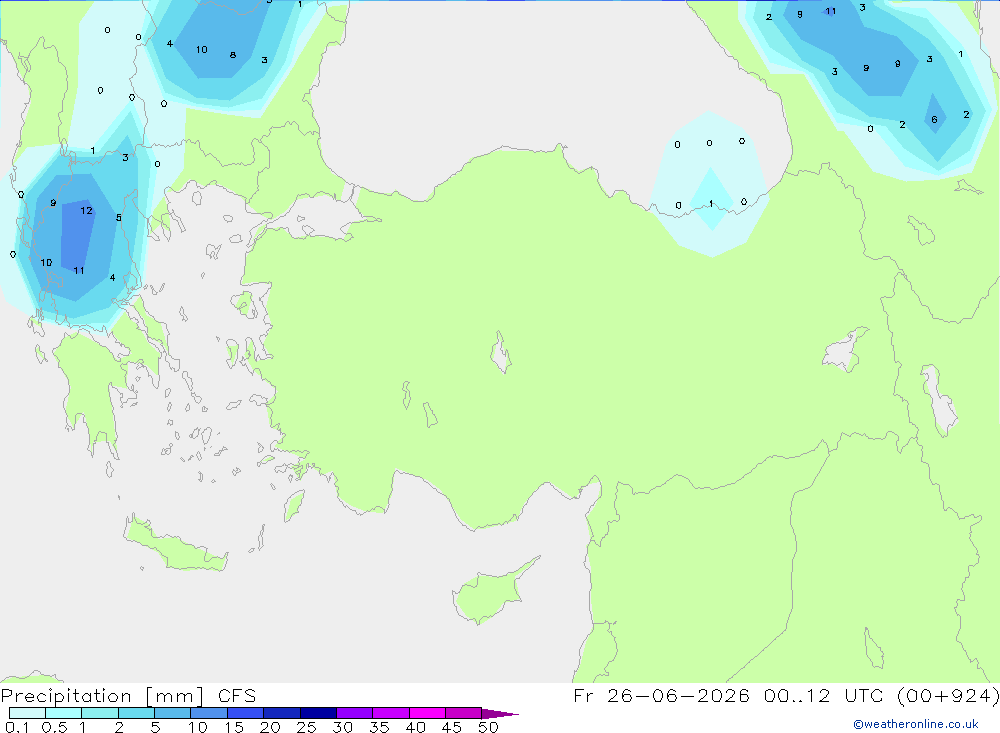Click the '8' precipitation value on the map

click(233, 55)
